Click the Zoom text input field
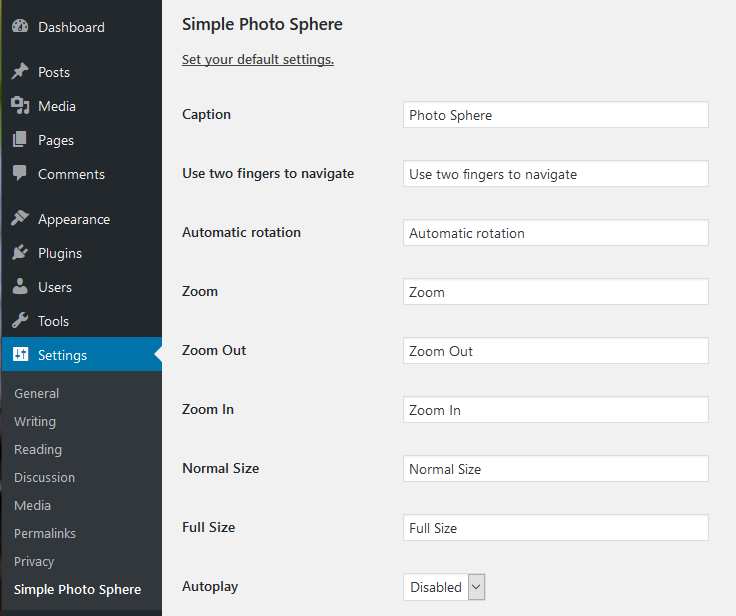The height and width of the screenshot is (616, 736). coord(556,292)
